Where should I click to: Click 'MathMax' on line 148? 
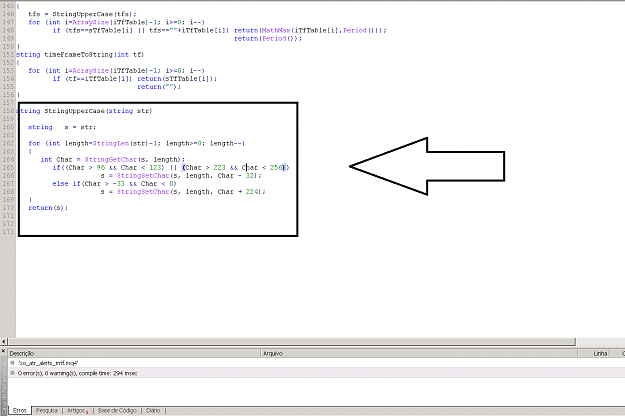click(276, 30)
